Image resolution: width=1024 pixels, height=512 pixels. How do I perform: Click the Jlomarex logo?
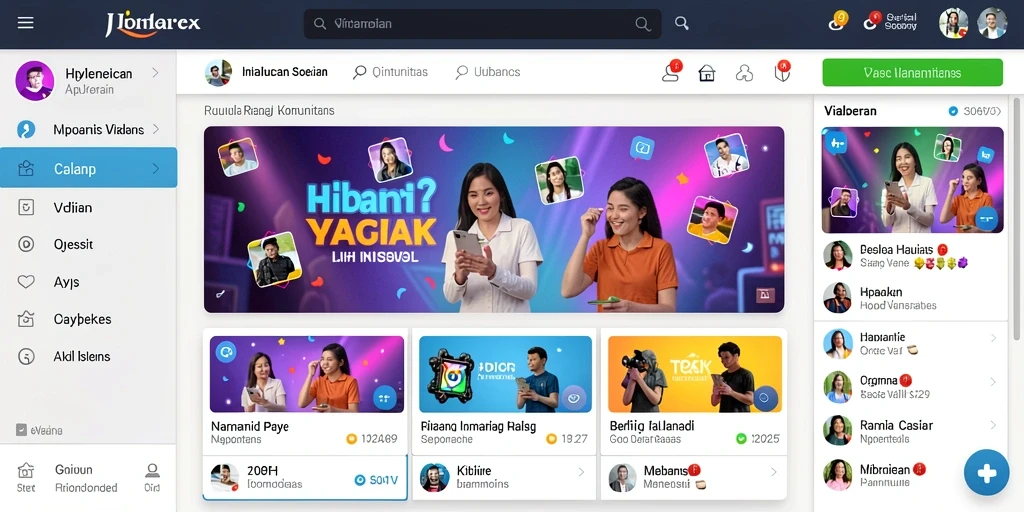coord(152,24)
